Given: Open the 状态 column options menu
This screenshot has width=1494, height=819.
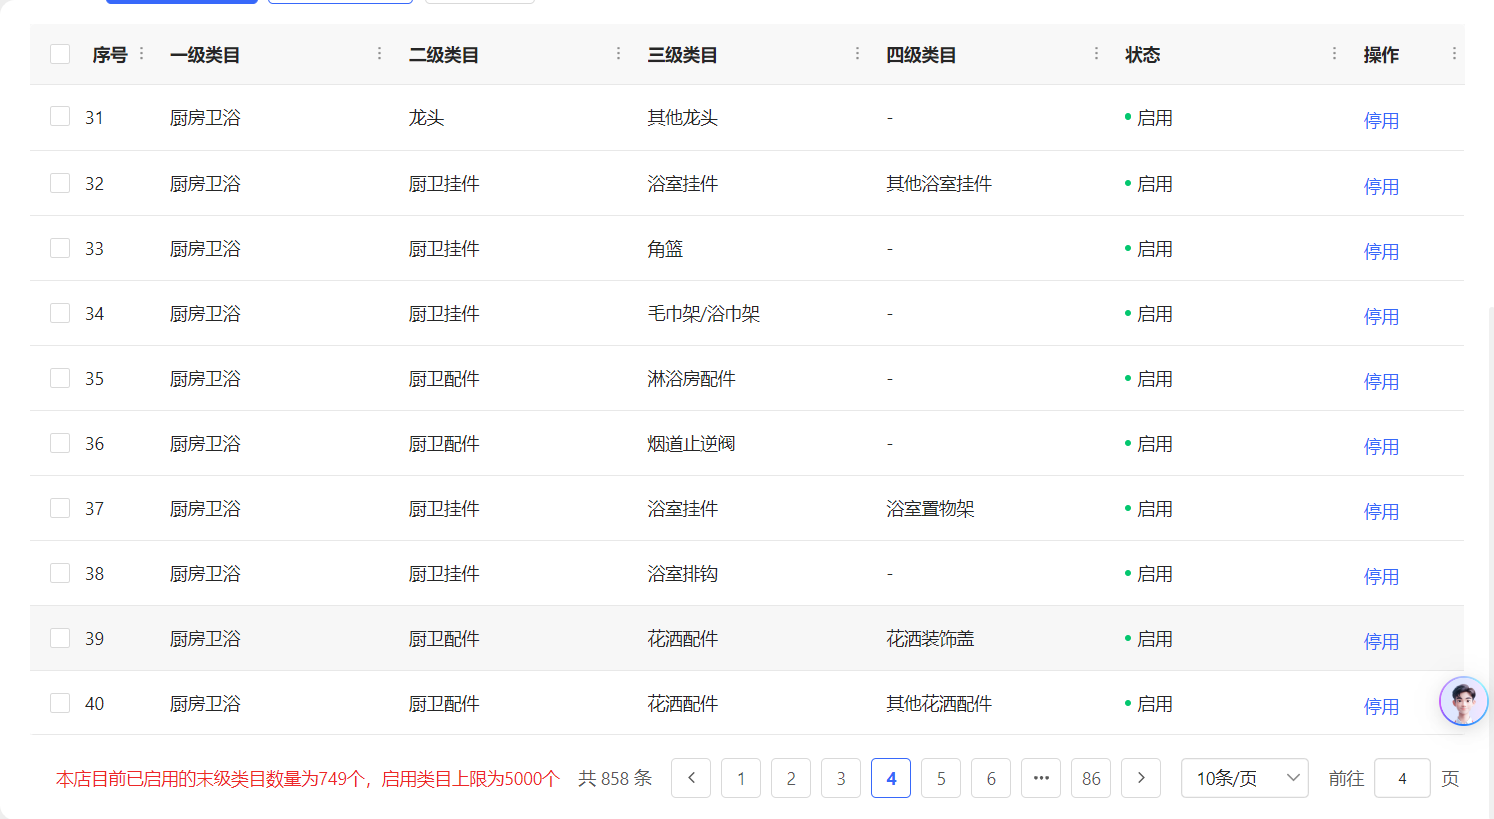Looking at the screenshot, I should tap(1334, 54).
